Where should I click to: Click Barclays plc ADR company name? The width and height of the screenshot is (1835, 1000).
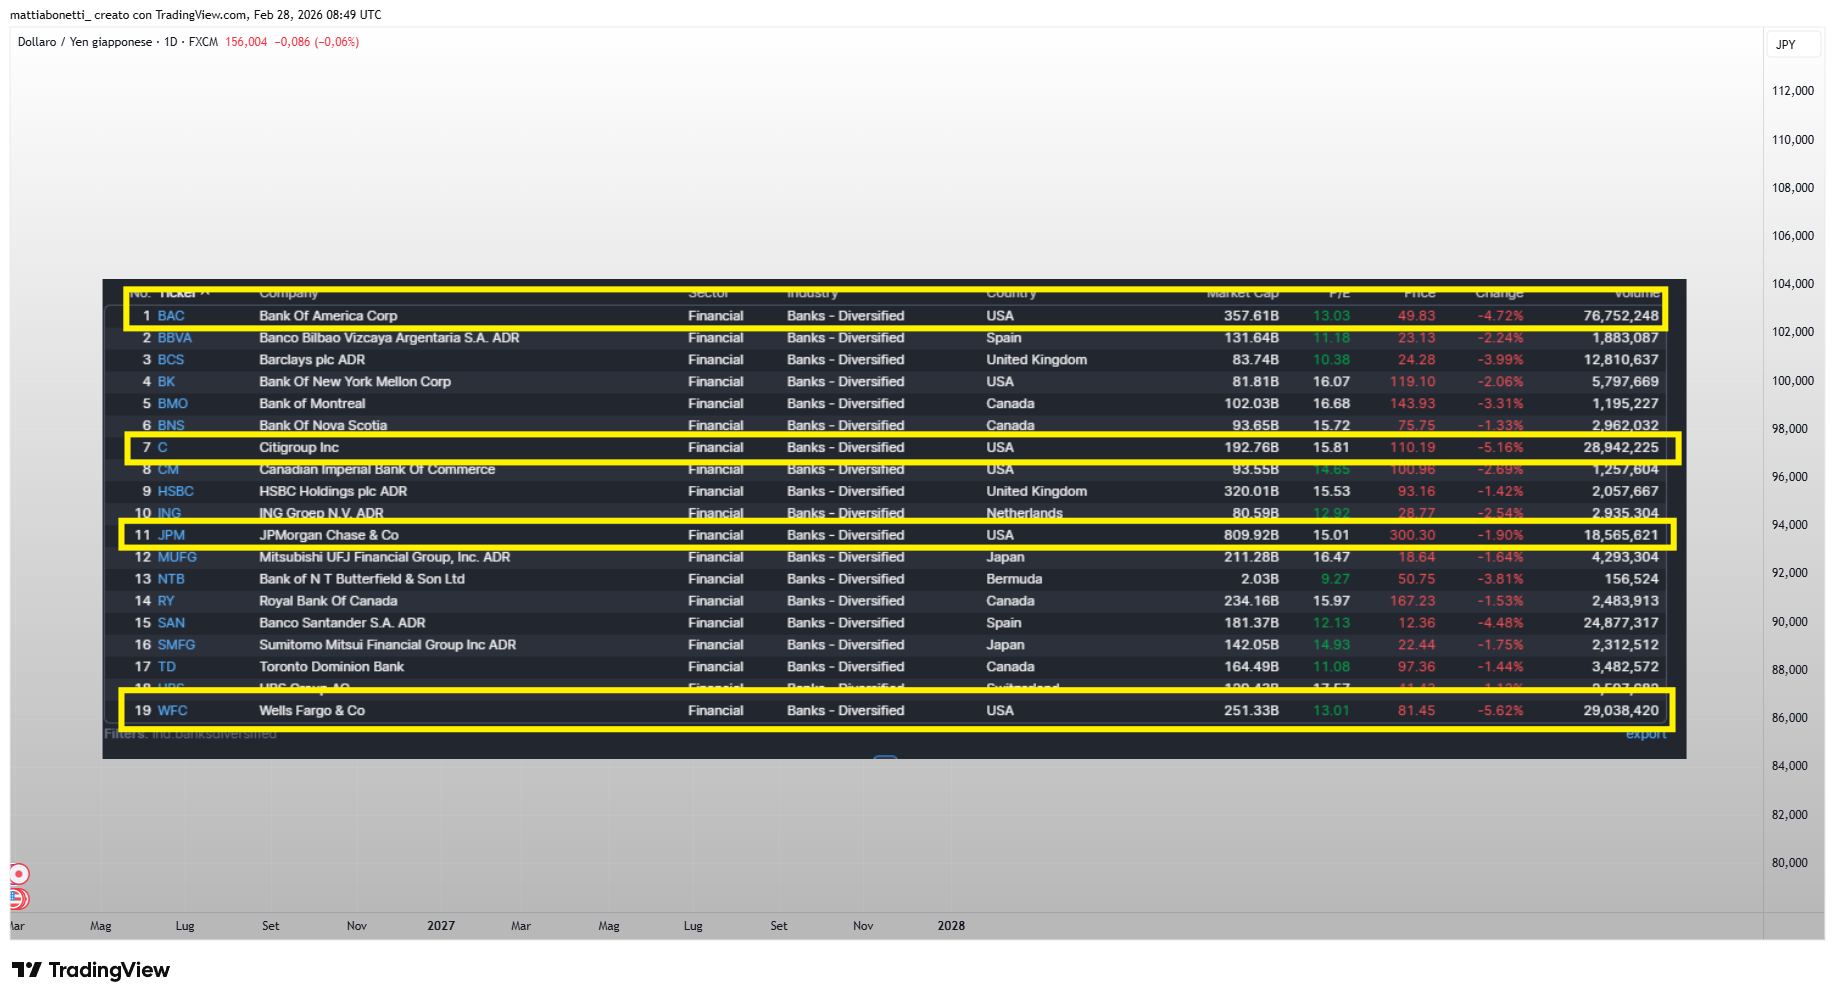coord(312,360)
